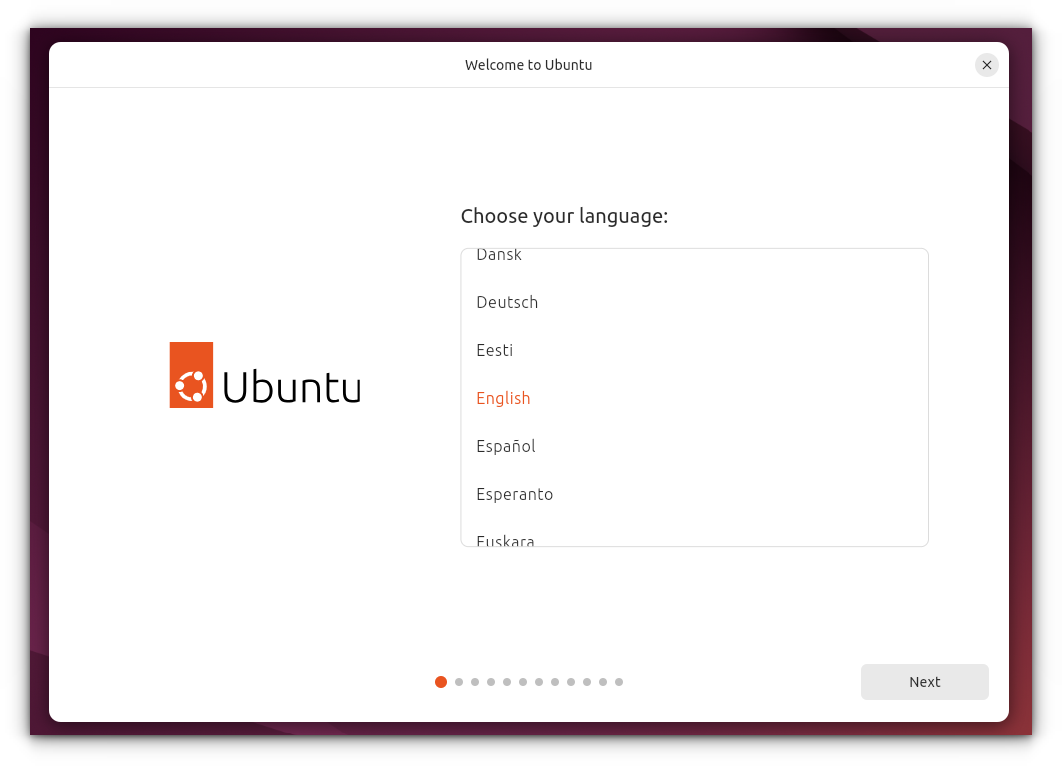Click the Welcome to Ubuntu title bar
The width and height of the screenshot is (1062, 767).
pos(528,64)
